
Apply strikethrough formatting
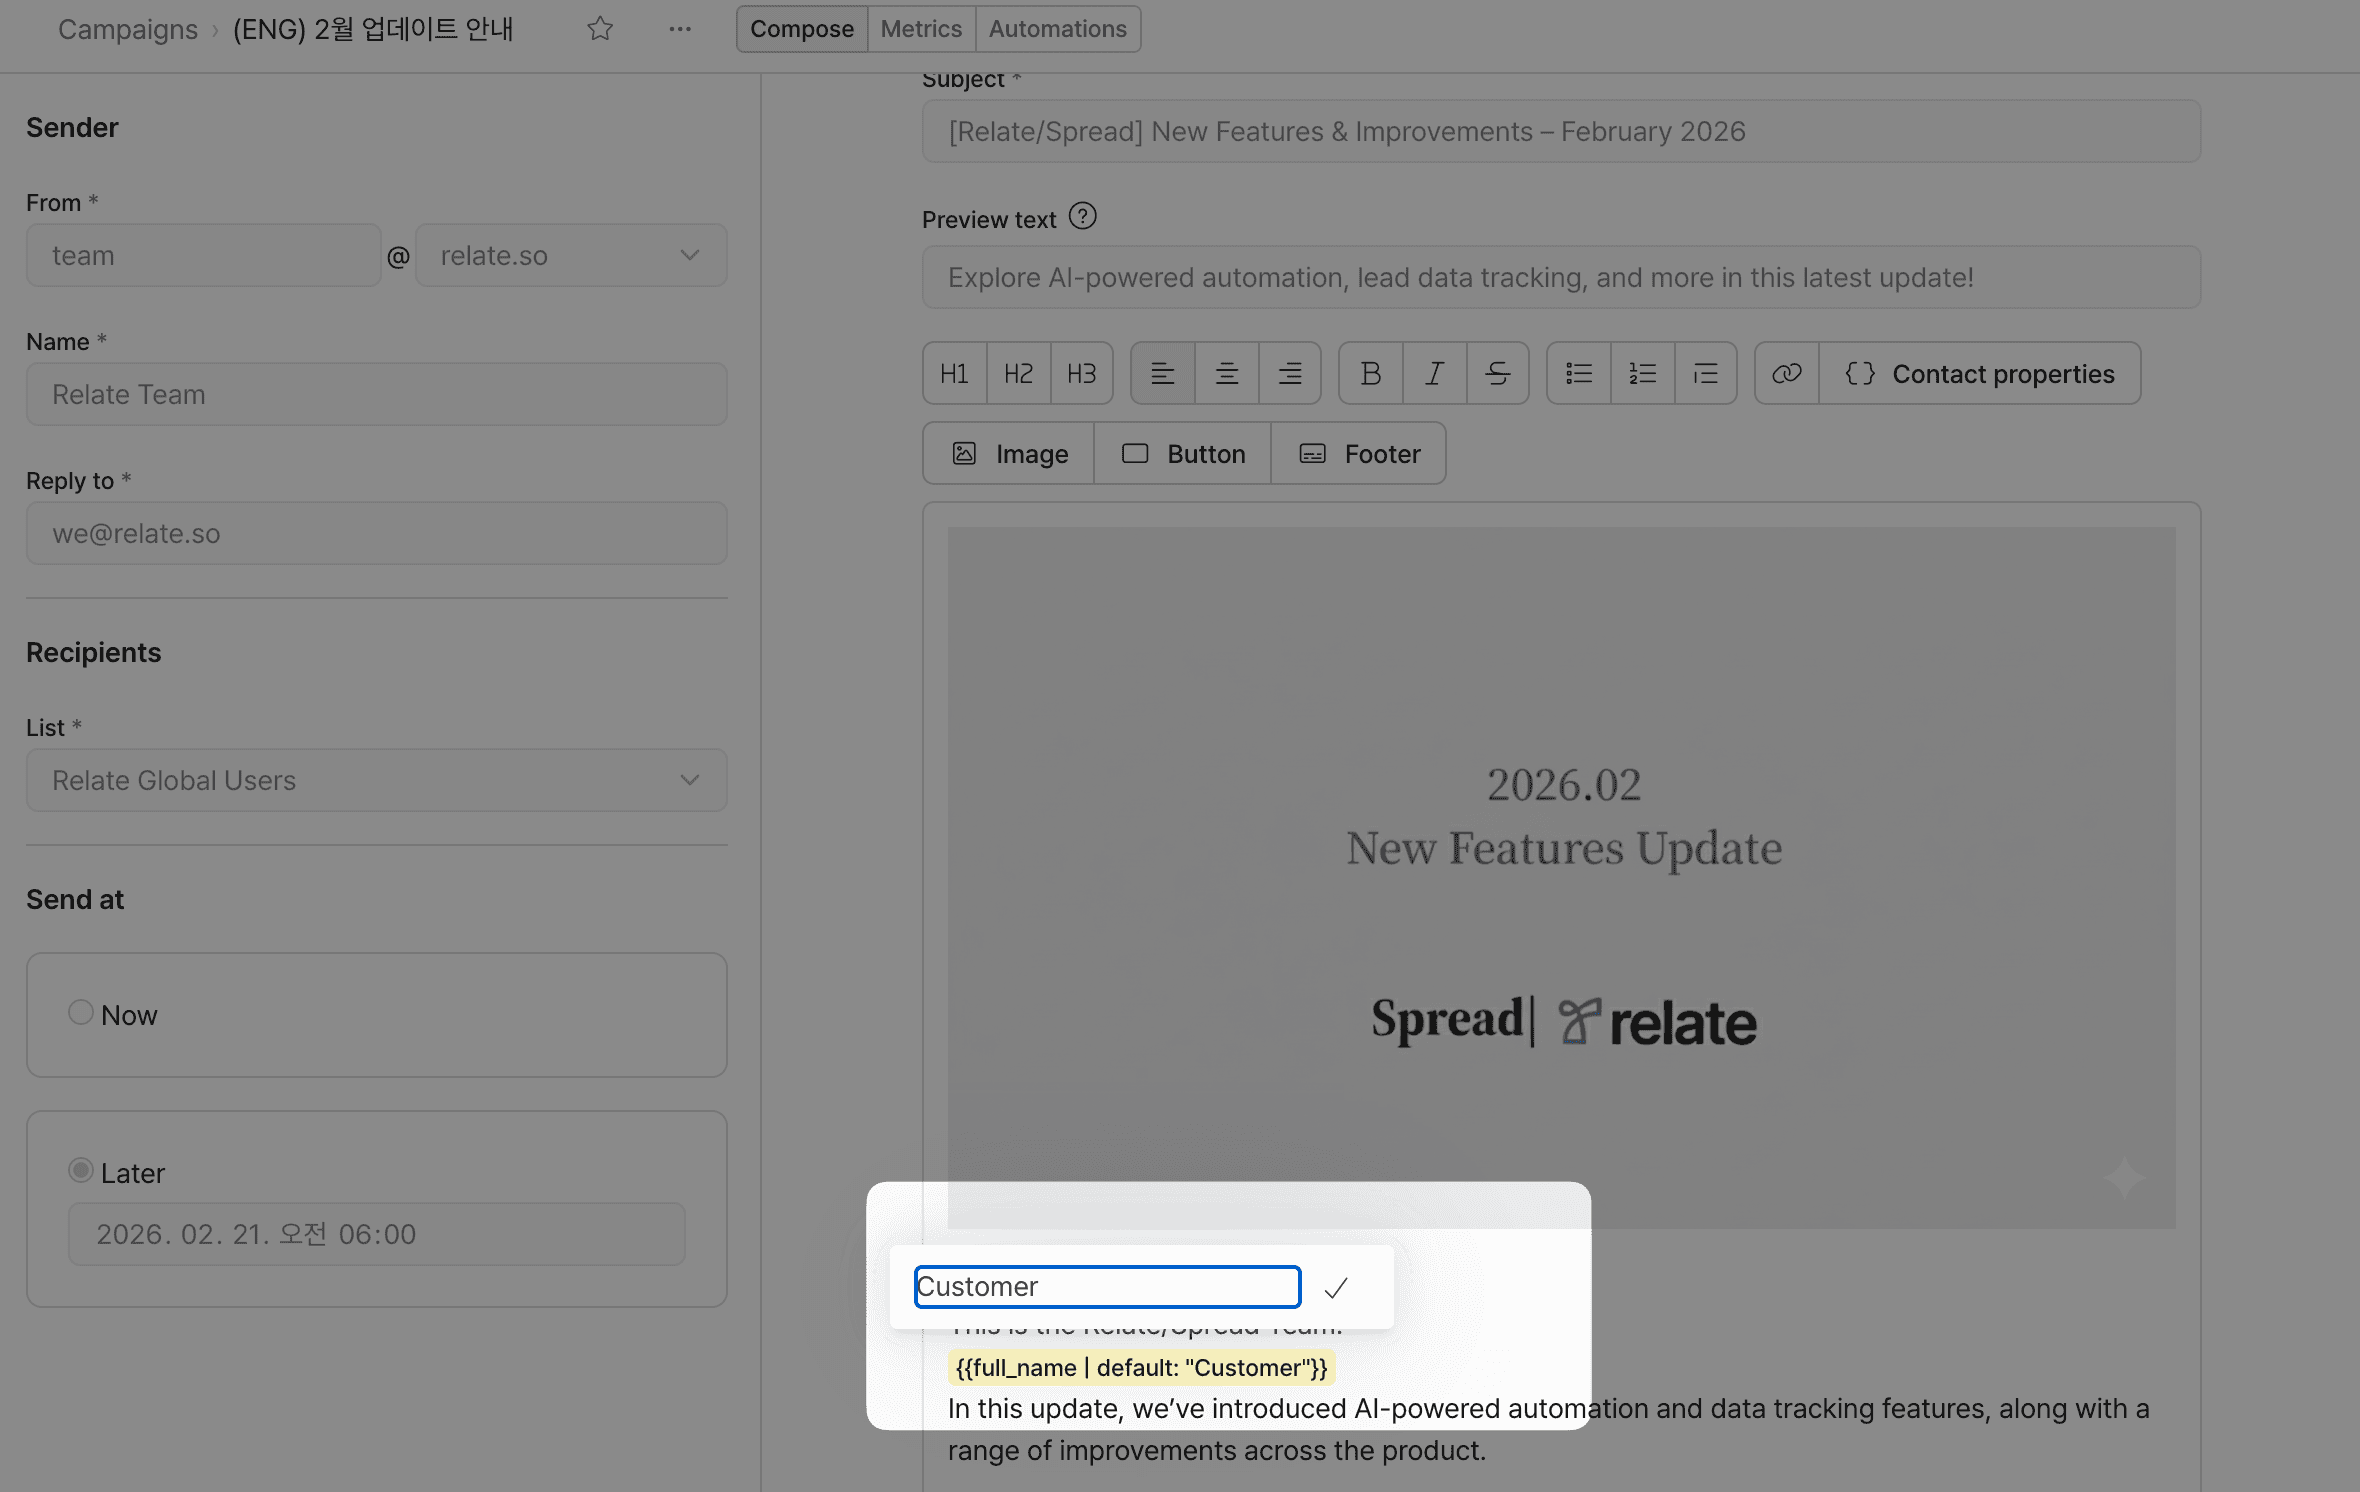[1497, 373]
